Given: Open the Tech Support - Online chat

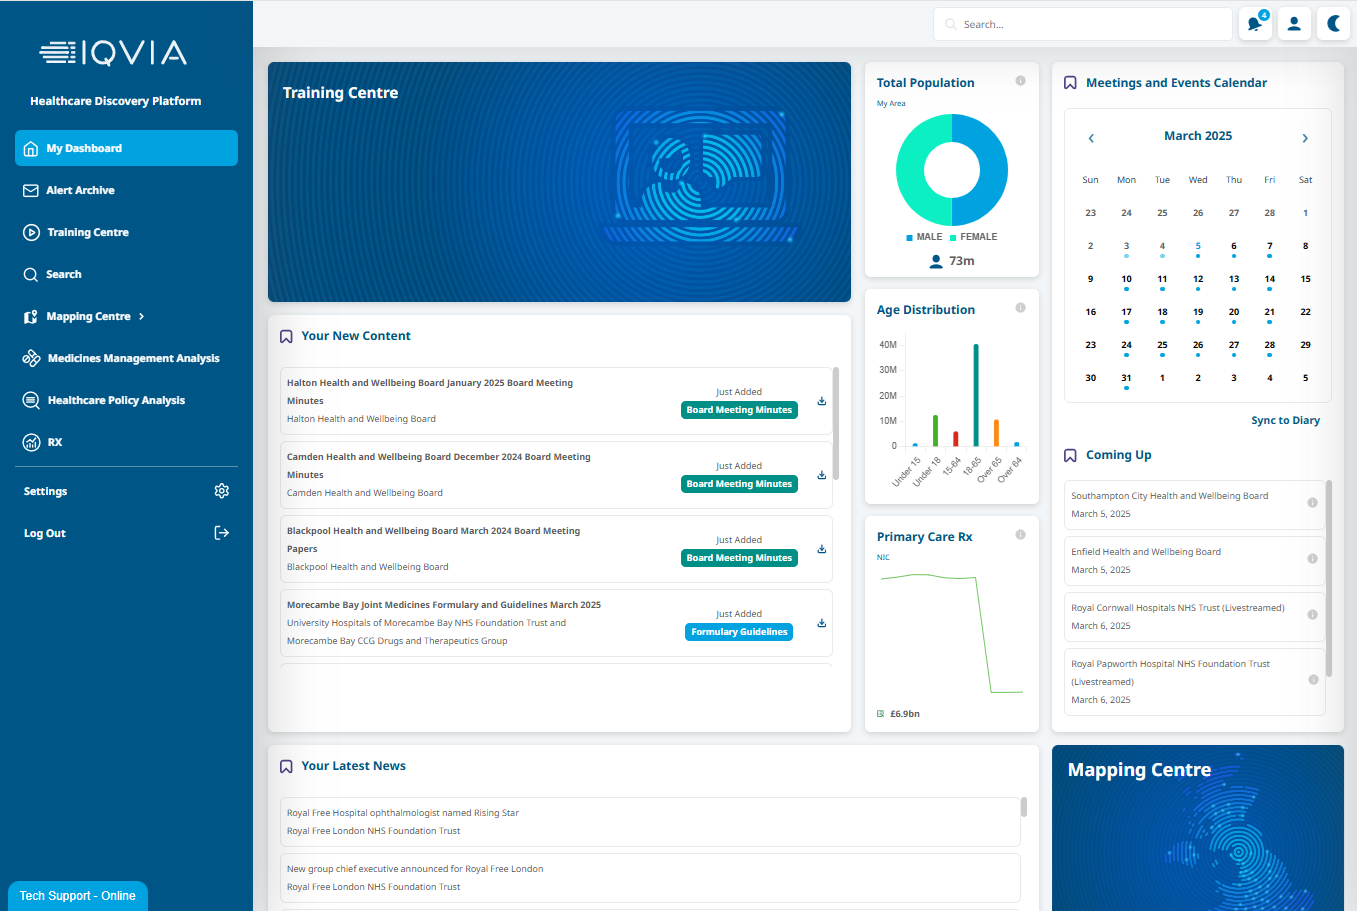Looking at the screenshot, I should (x=78, y=896).
